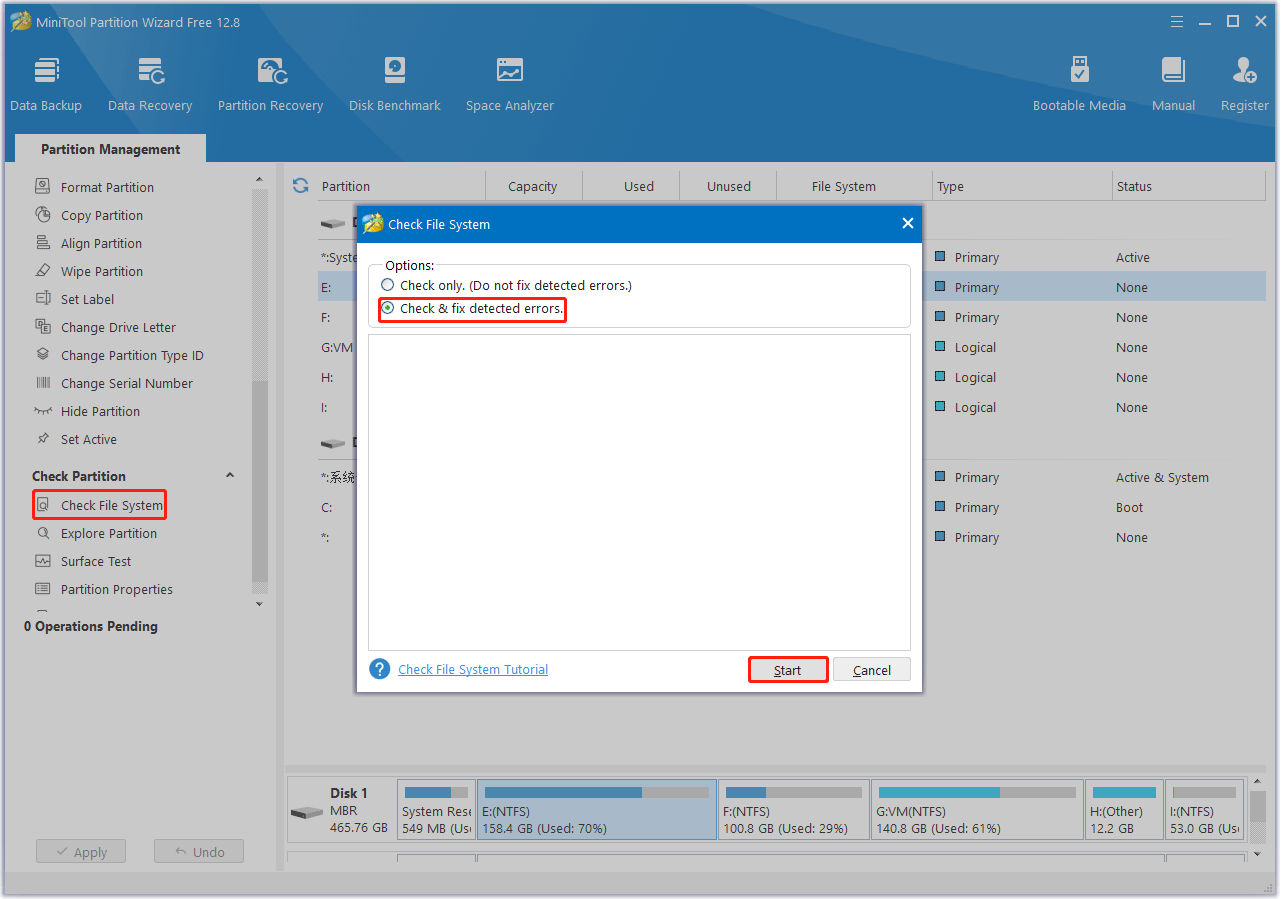This screenshot has width=1281, height=899.
Task: Click the sidebar scroll up arrow
Action: click(x=260, y=180)
